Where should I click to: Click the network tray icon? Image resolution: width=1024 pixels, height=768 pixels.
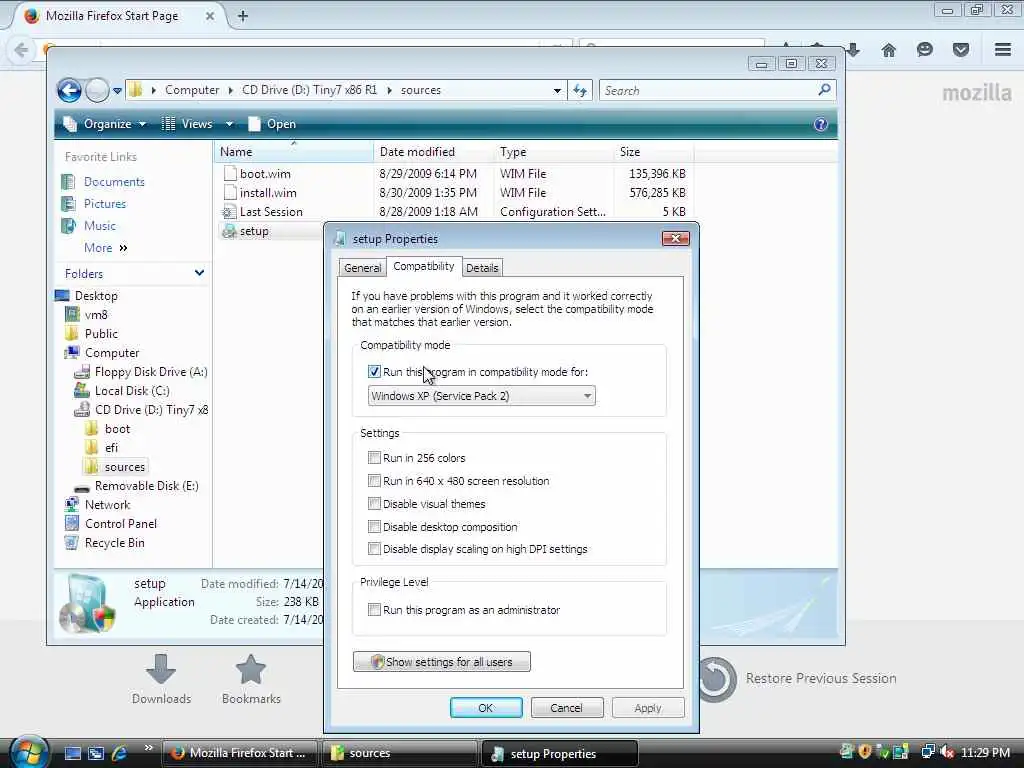927,752
